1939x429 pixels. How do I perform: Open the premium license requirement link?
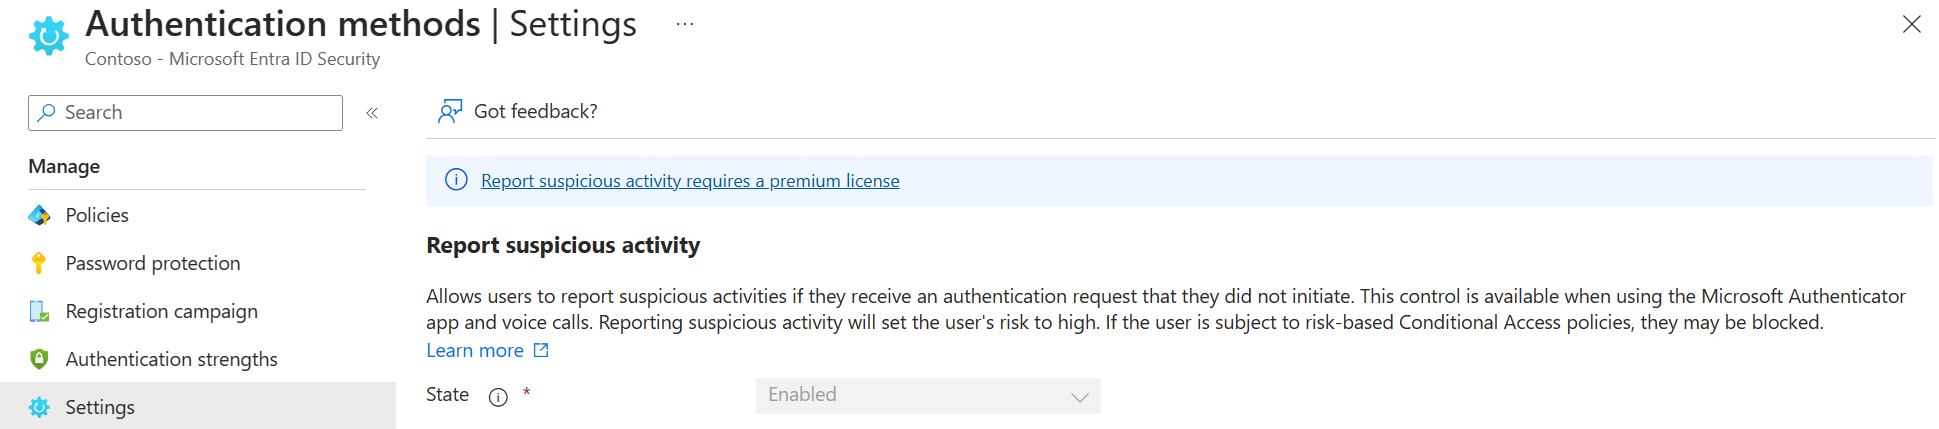[x=690, y=181]
